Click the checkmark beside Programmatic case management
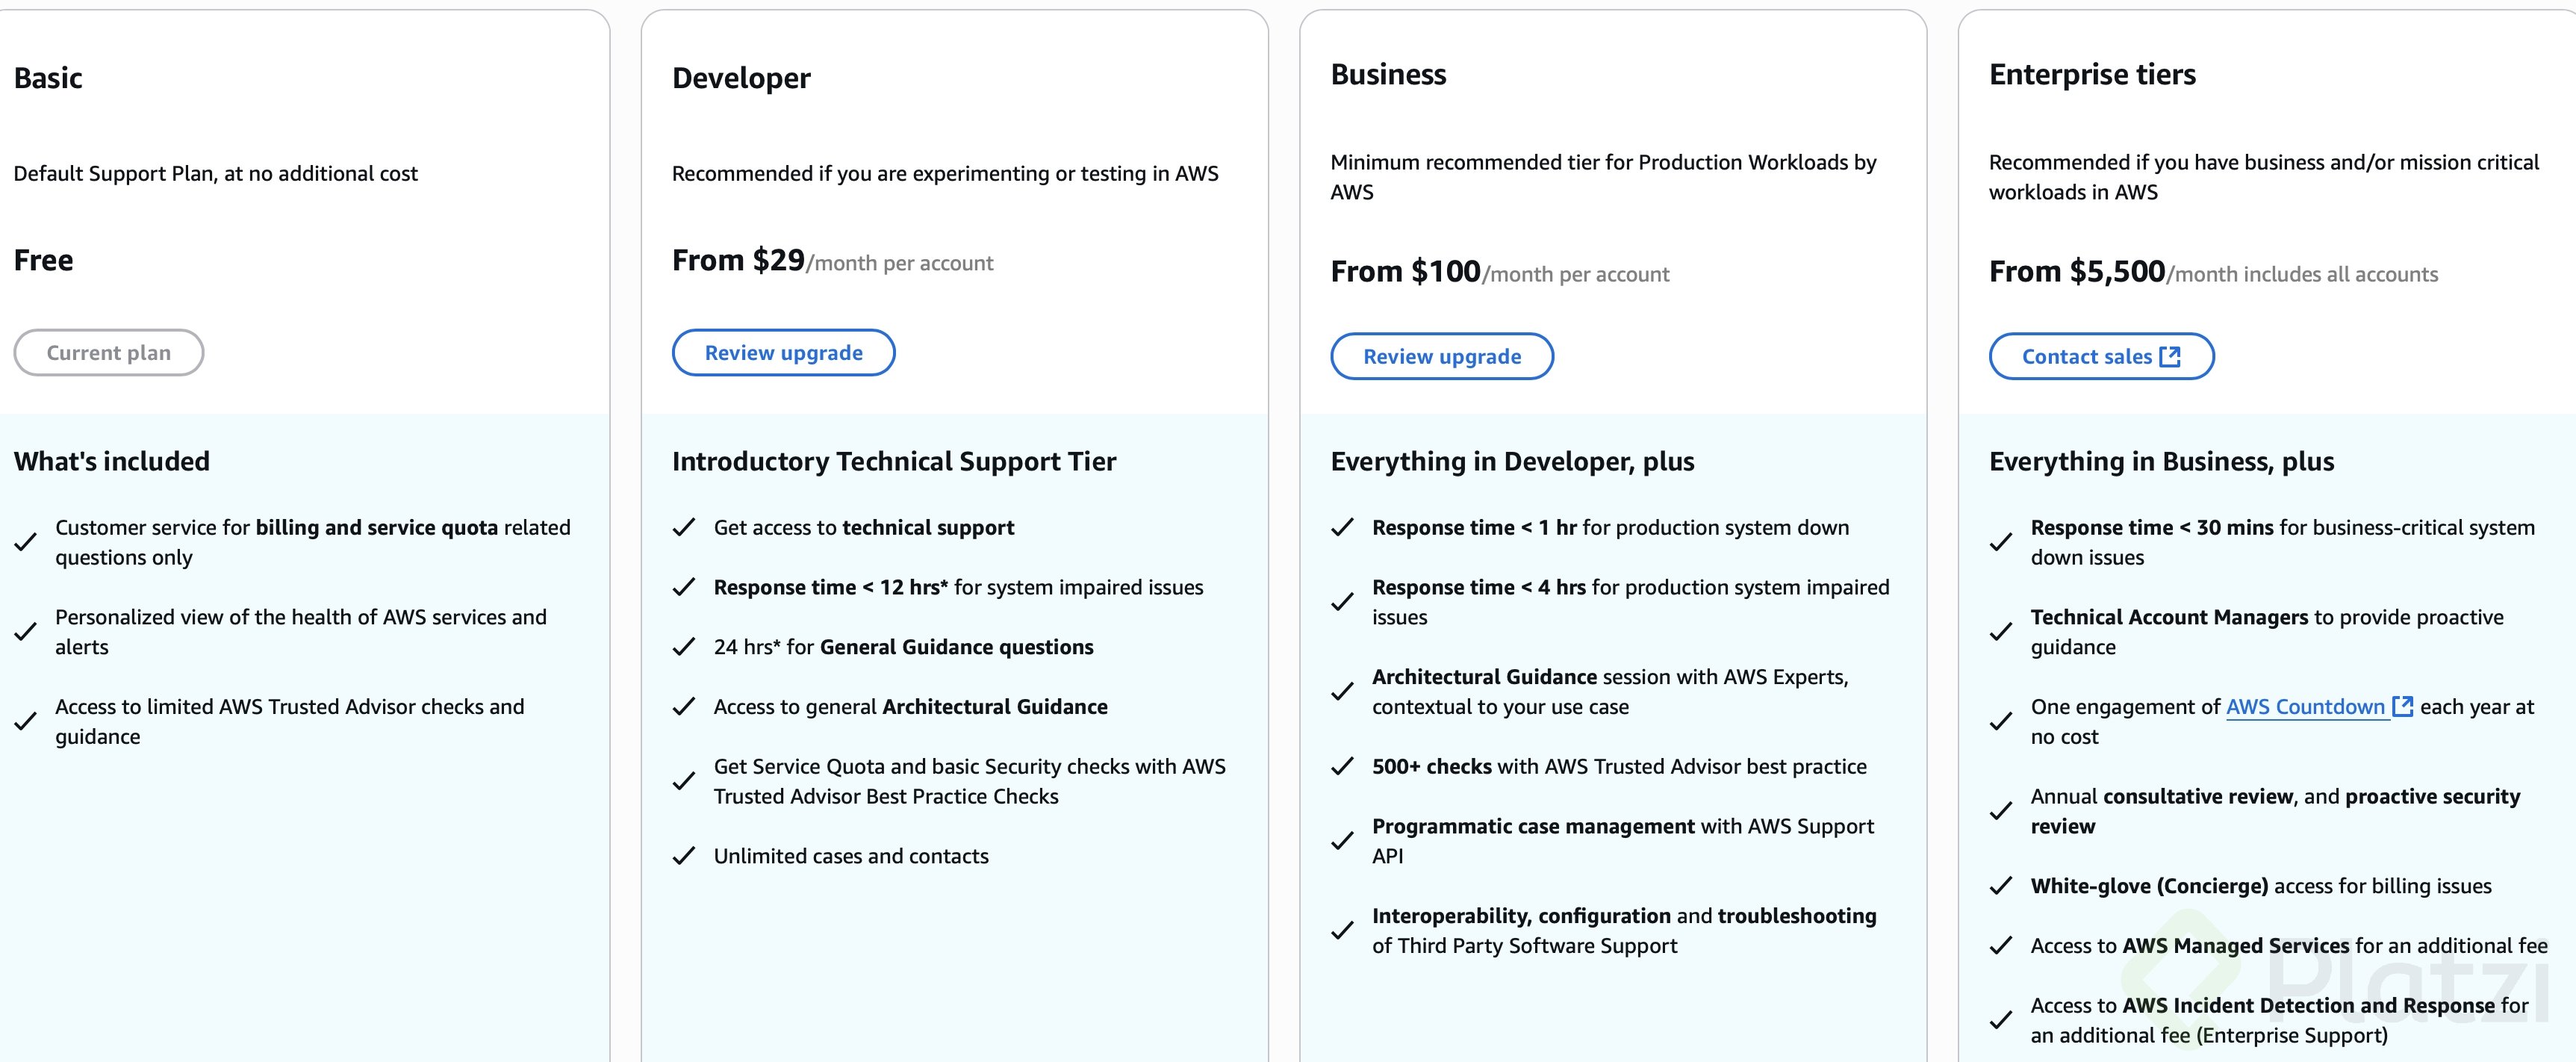 point(1342,842)
